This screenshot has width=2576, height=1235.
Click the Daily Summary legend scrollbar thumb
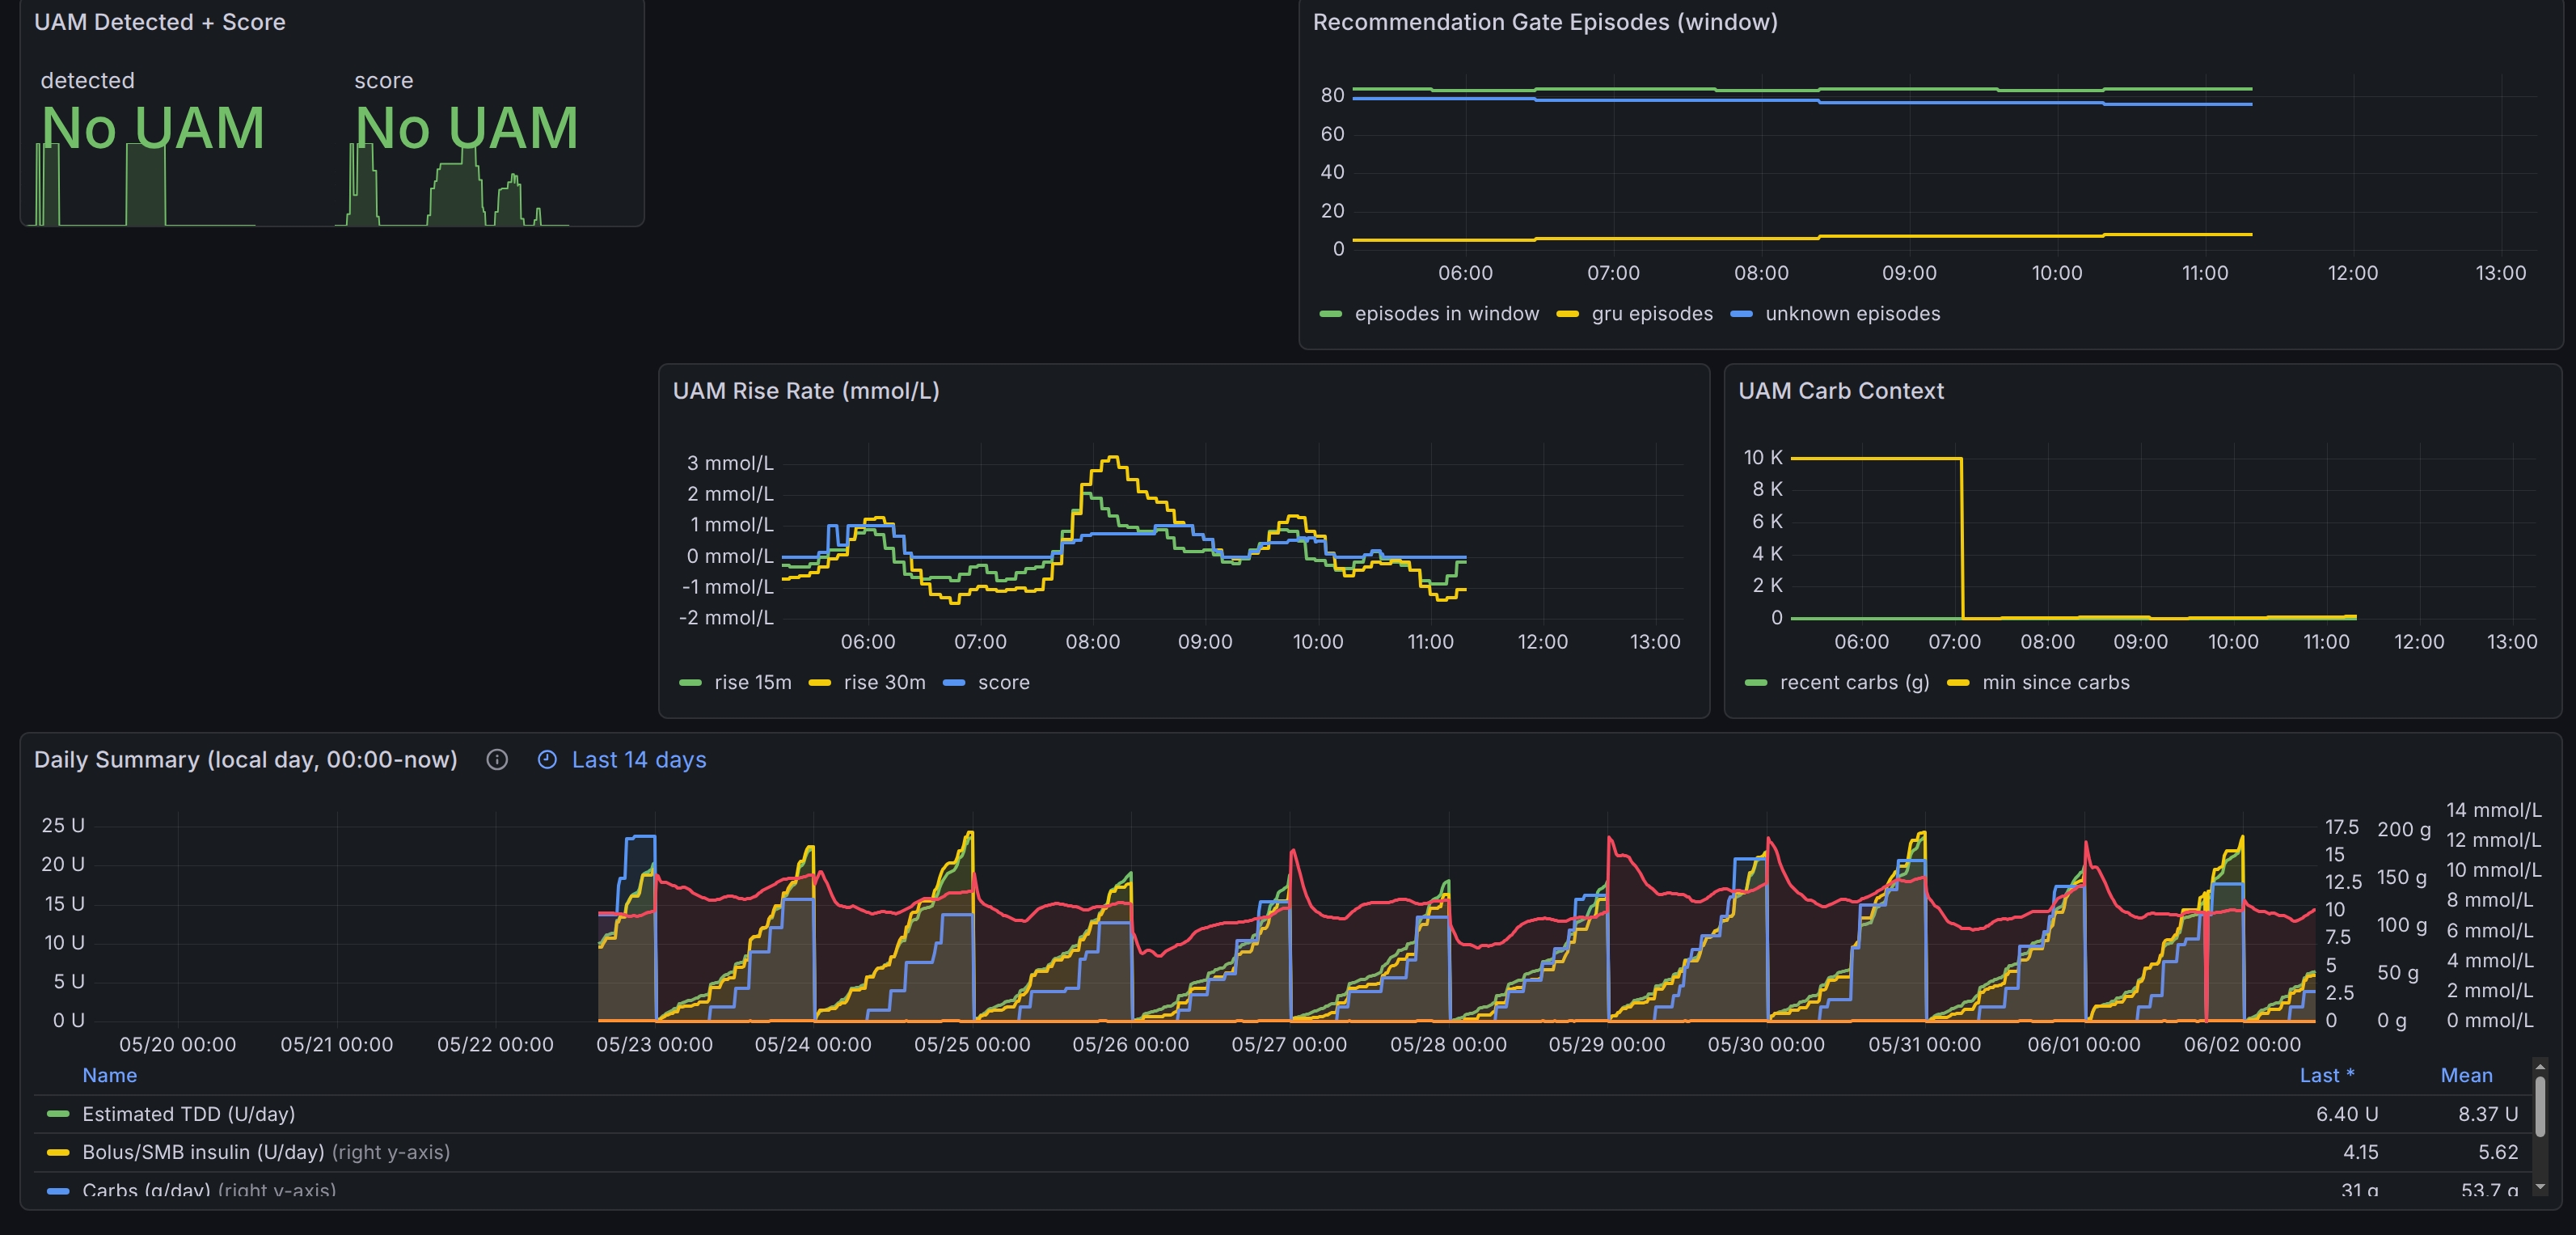[x=2540, y=1106]
